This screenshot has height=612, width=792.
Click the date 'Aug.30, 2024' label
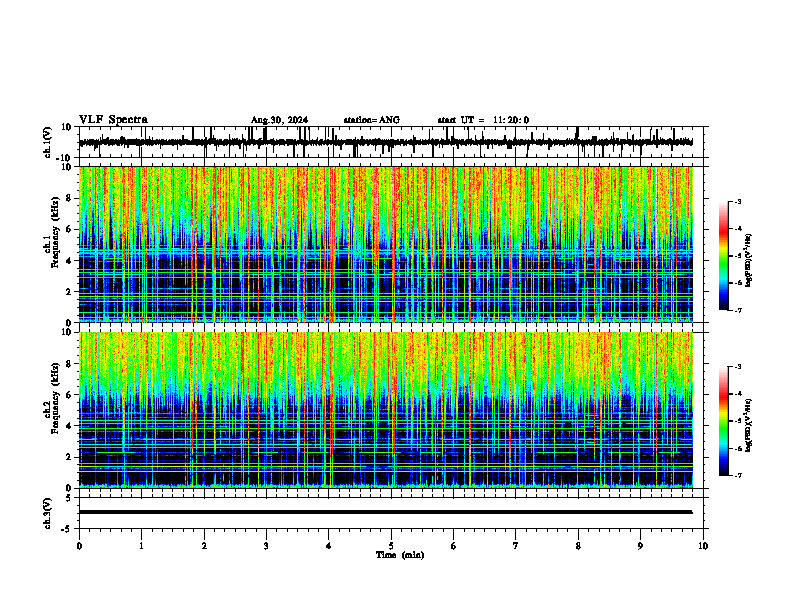coord(279,120)
